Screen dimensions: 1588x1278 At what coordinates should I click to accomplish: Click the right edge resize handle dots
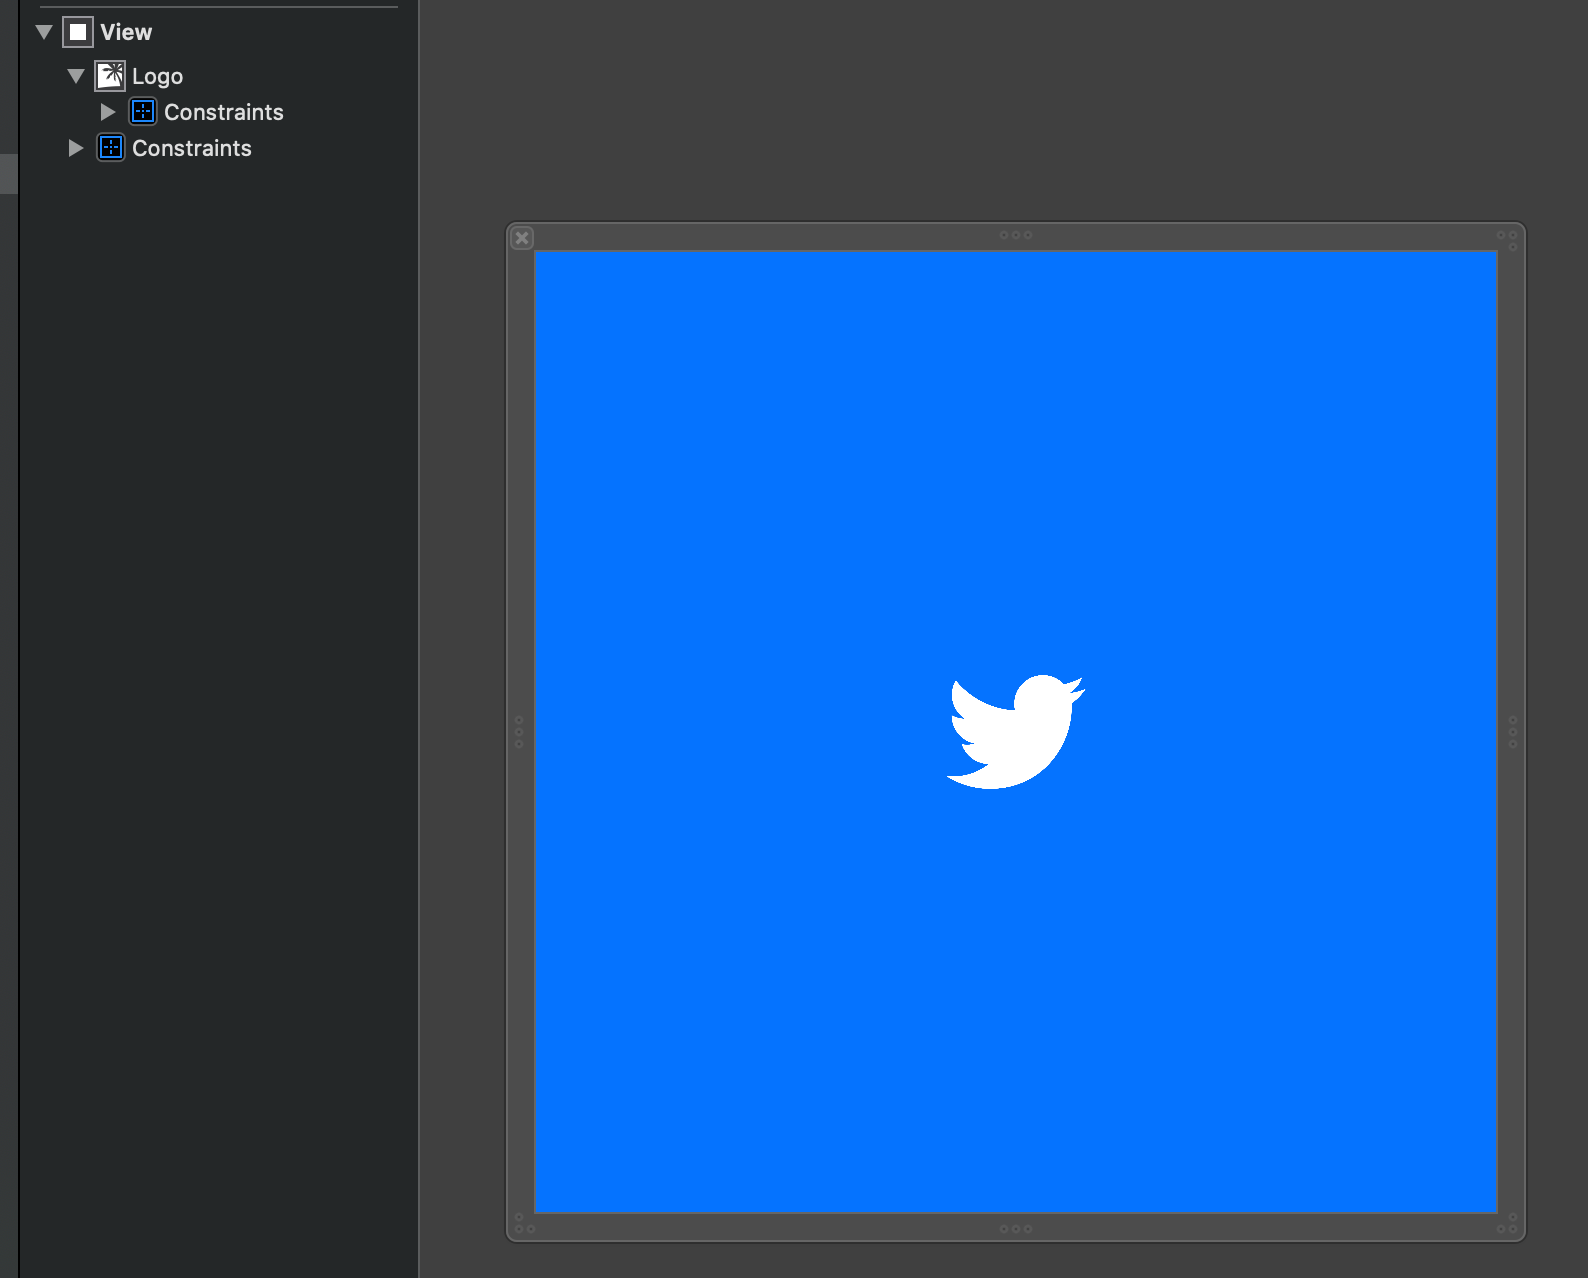pos(1513,732)
